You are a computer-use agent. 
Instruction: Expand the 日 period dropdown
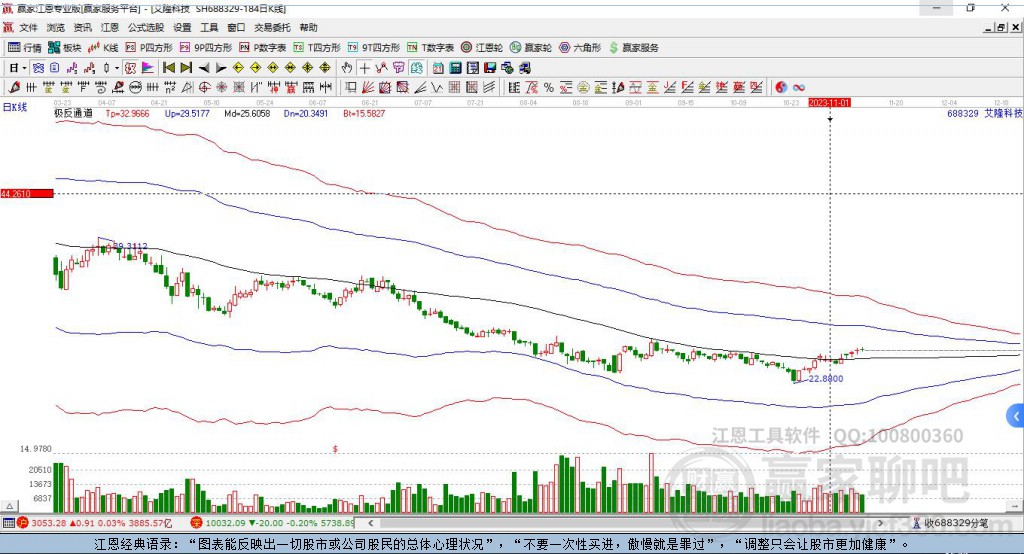click(x=24, y=68)
